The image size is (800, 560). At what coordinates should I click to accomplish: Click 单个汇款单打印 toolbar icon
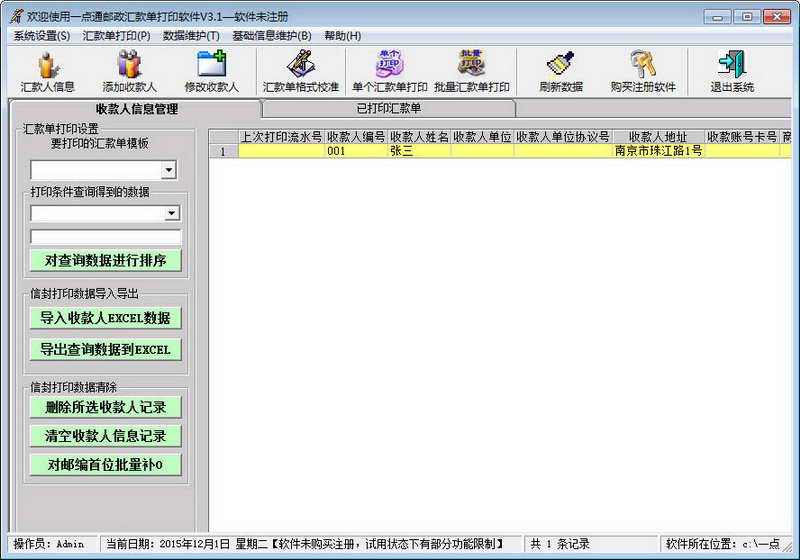[390, 71]
